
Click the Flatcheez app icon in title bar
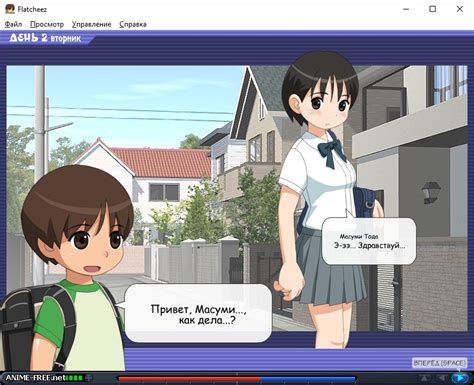pos(10,9)
